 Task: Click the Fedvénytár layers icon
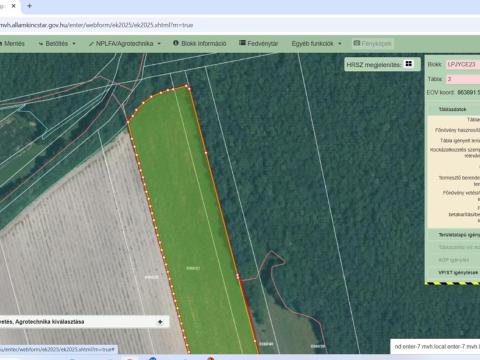pyautogui.click(x=242, y=43)
